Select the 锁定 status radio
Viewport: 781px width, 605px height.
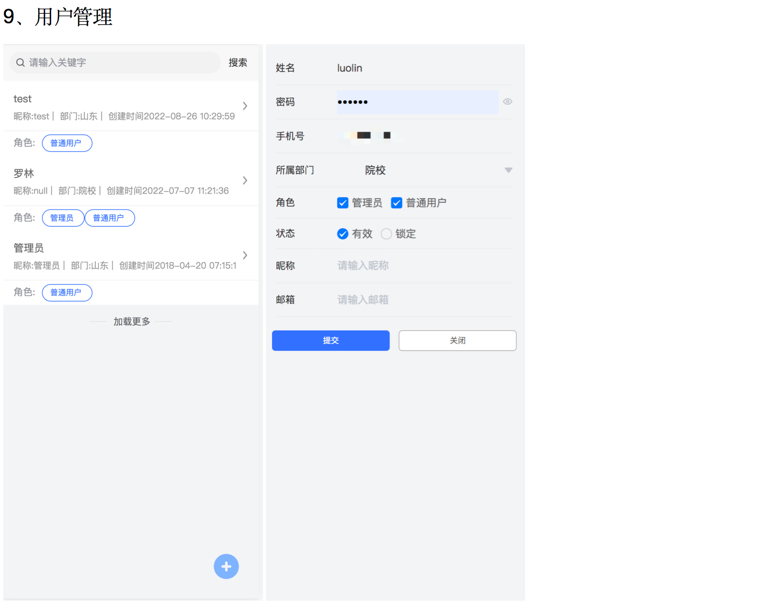tap(386, 234)
